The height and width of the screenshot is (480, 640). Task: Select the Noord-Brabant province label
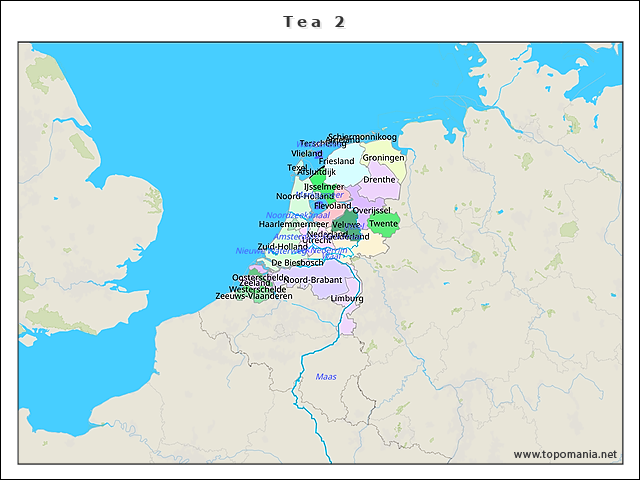point(313,280)
